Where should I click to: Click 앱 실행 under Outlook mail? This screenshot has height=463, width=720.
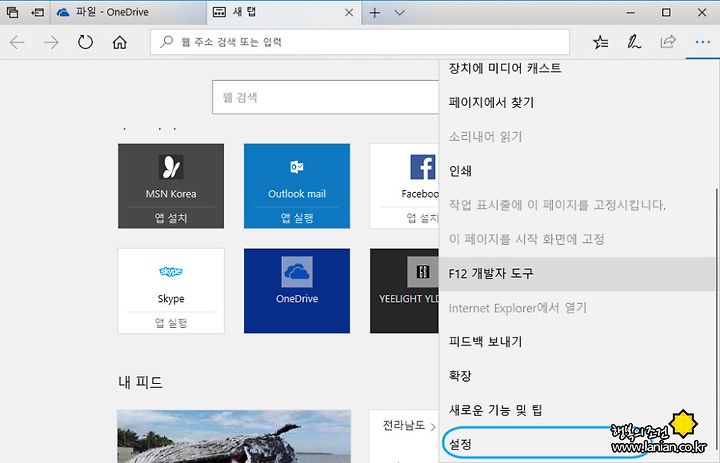[x=297, y=218]
